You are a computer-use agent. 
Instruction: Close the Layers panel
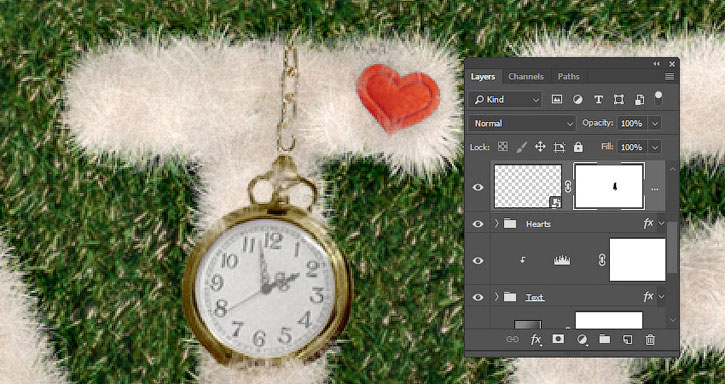(x=672, y=64)
